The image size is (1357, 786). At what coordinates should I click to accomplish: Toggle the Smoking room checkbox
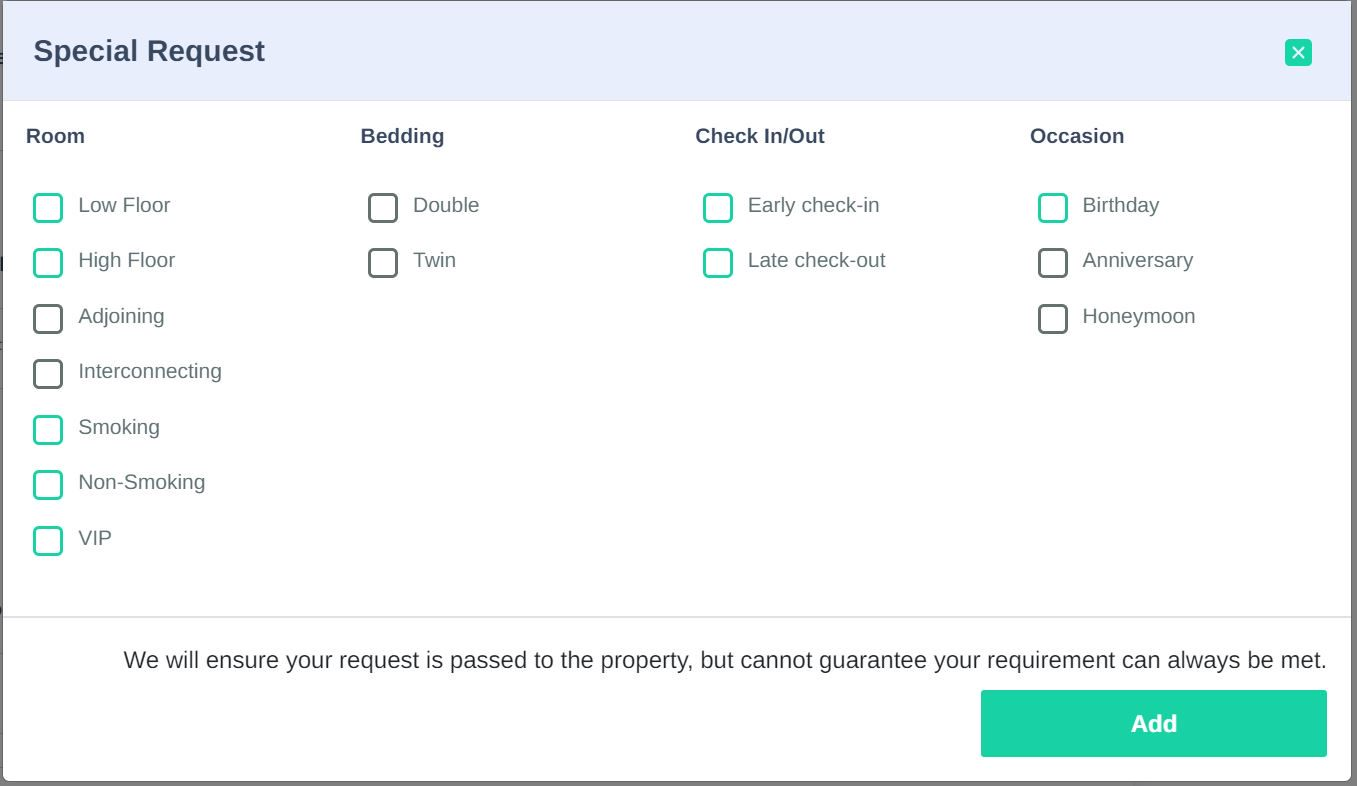click(48, 430)
